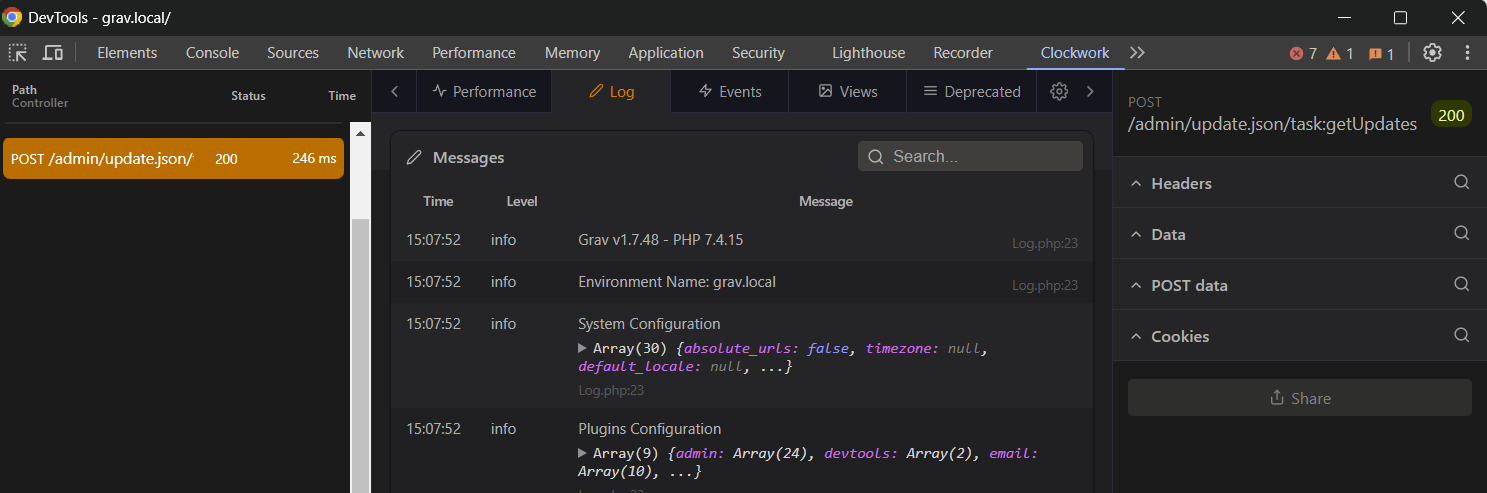Open Clockwork Performance section tab
The image size is (1487, 493).
(484, 91)
